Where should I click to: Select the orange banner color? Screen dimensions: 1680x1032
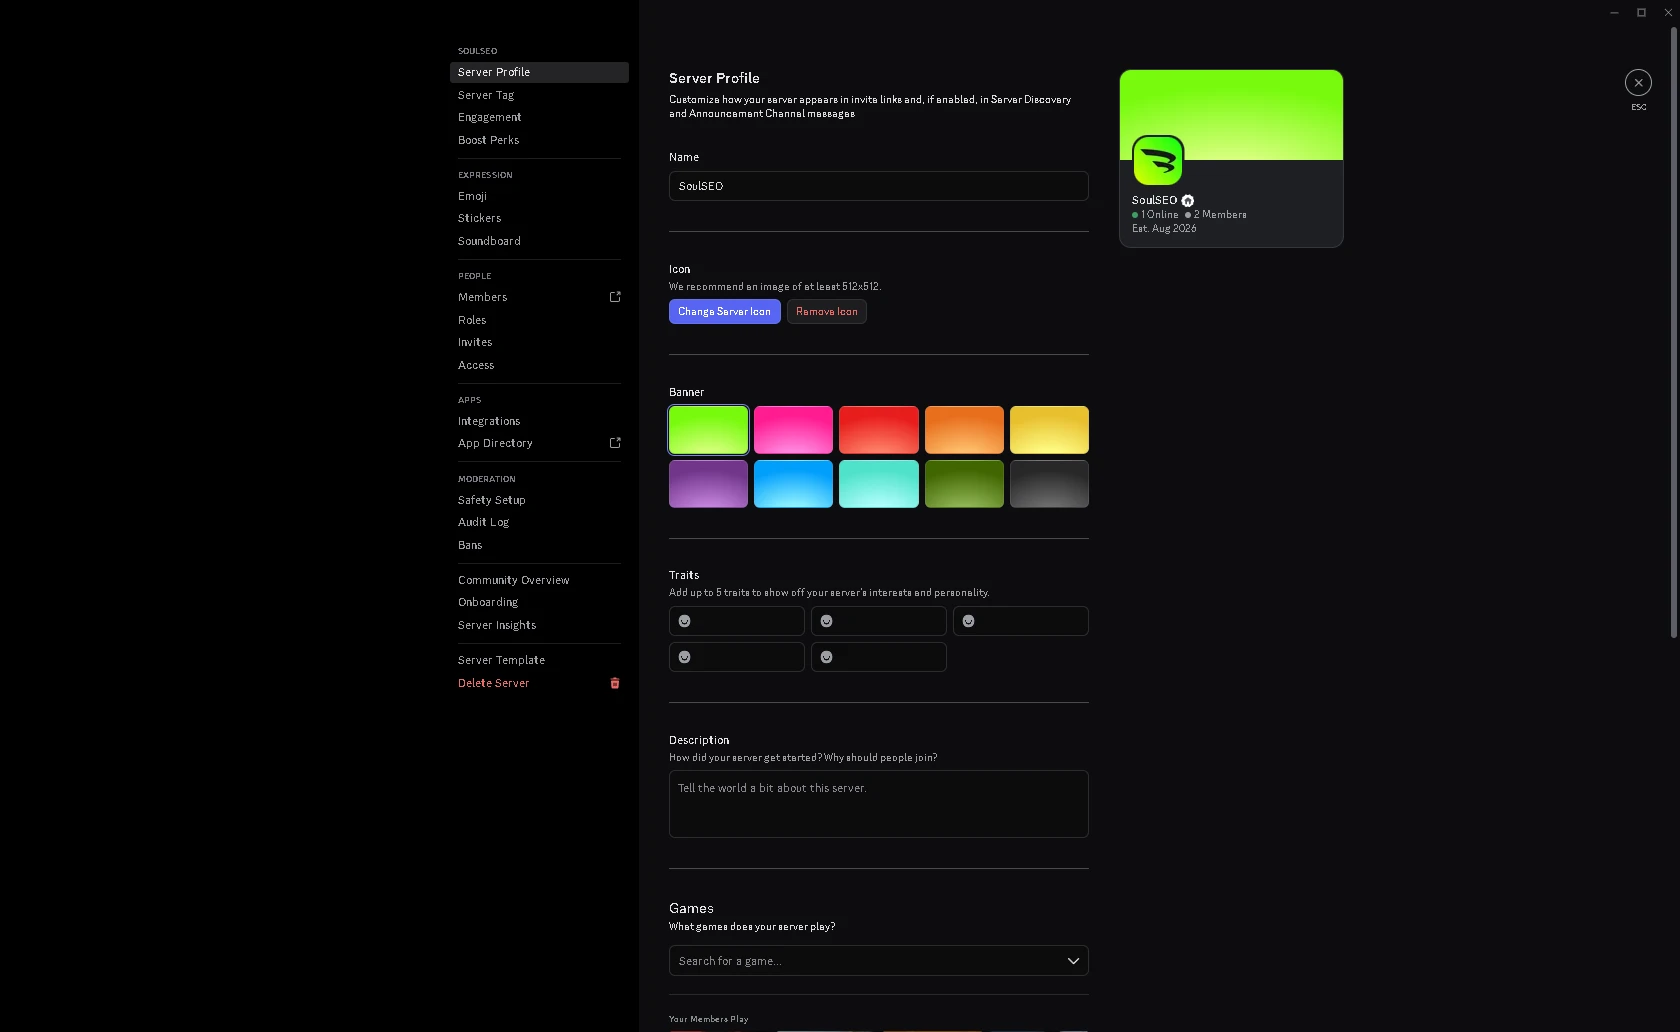(964, 430)
